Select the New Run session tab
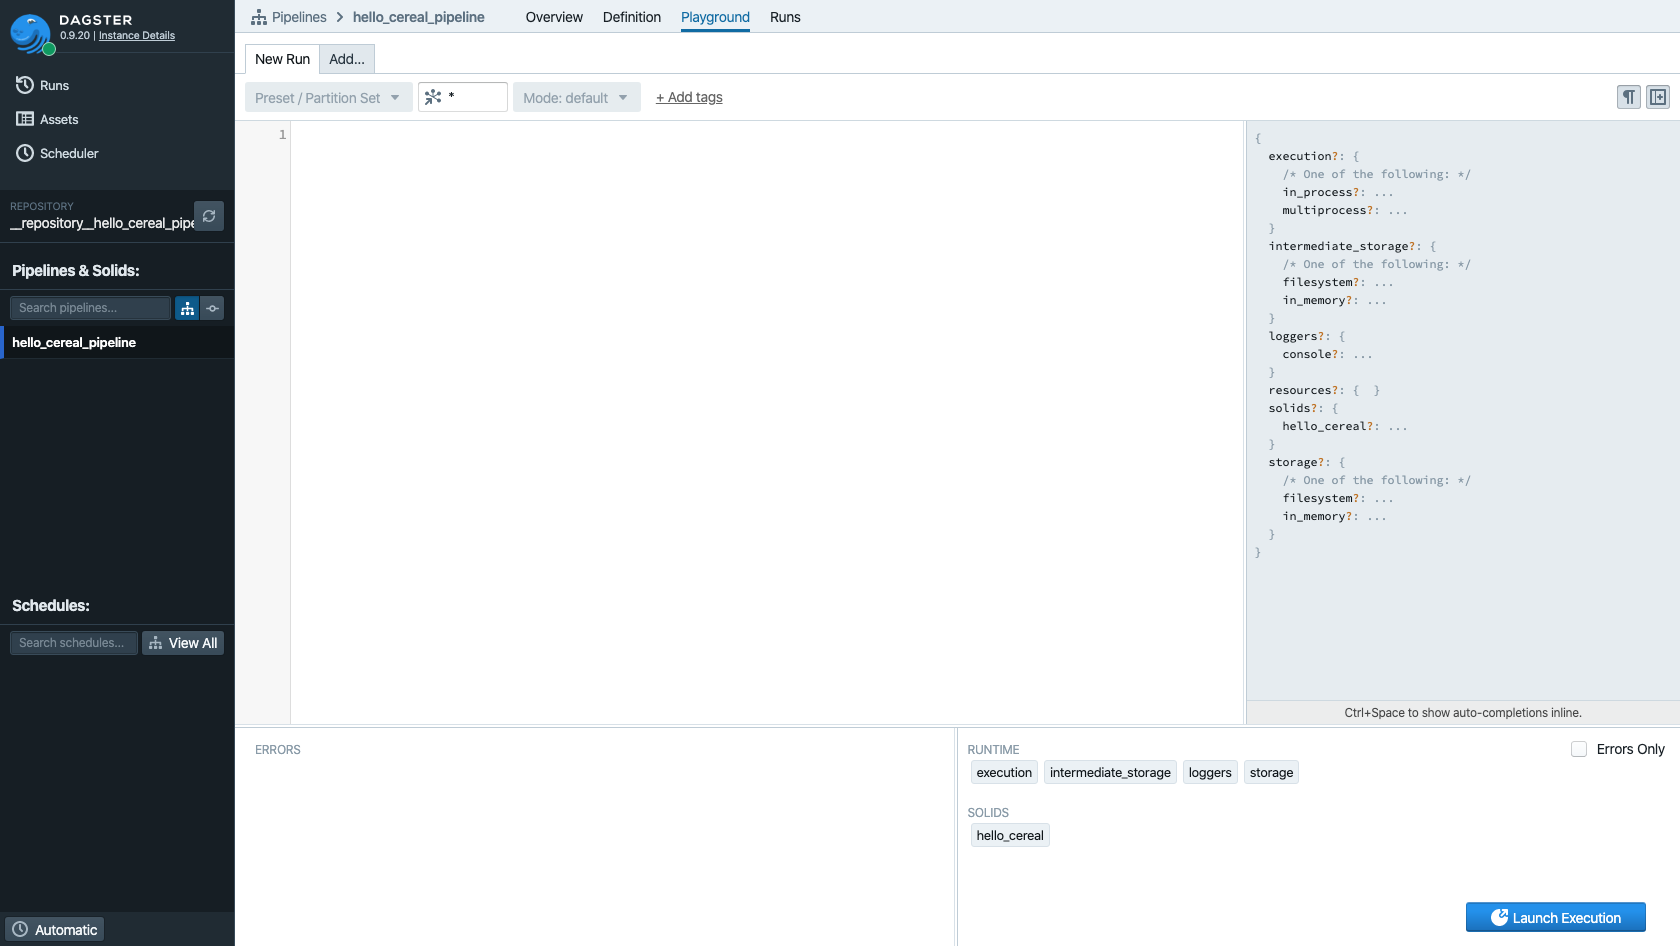The width and height of the screenshot is (1680, 946). (282, 59)
